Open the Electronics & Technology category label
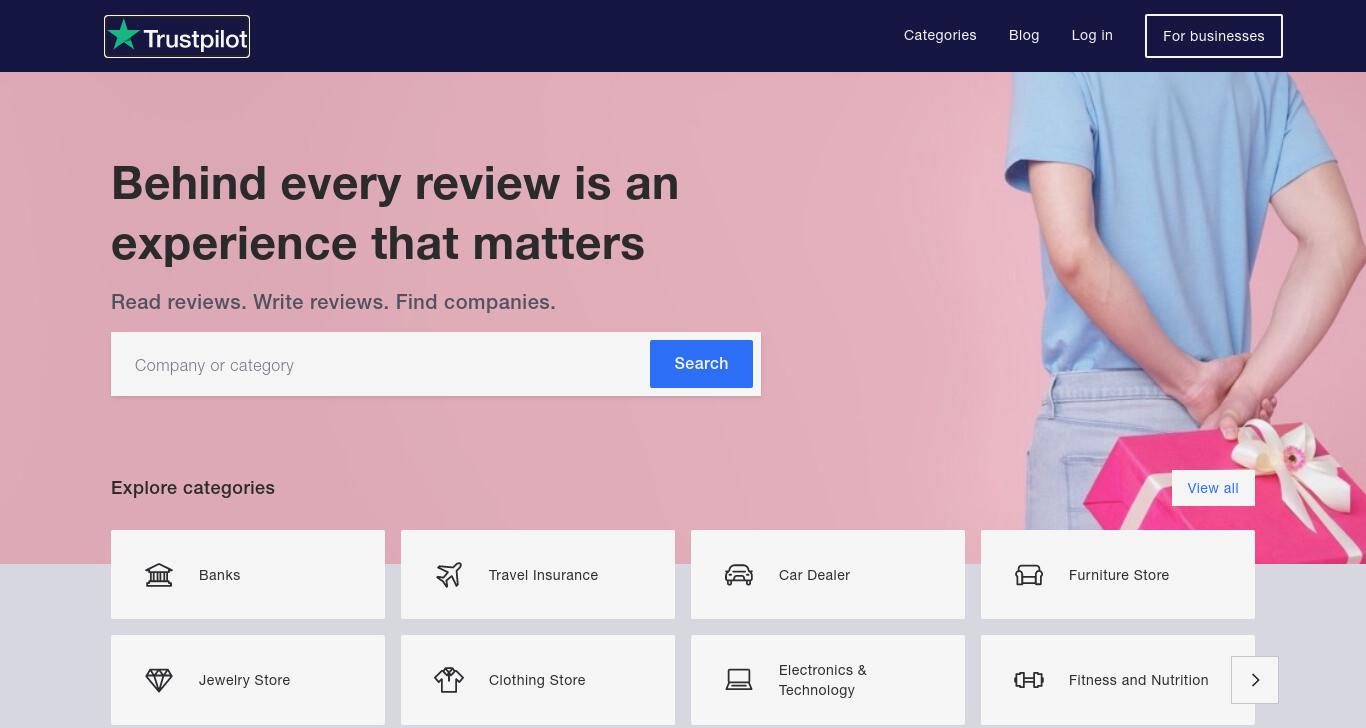This screenshot has width=1366, height=728. coord(823,680)
